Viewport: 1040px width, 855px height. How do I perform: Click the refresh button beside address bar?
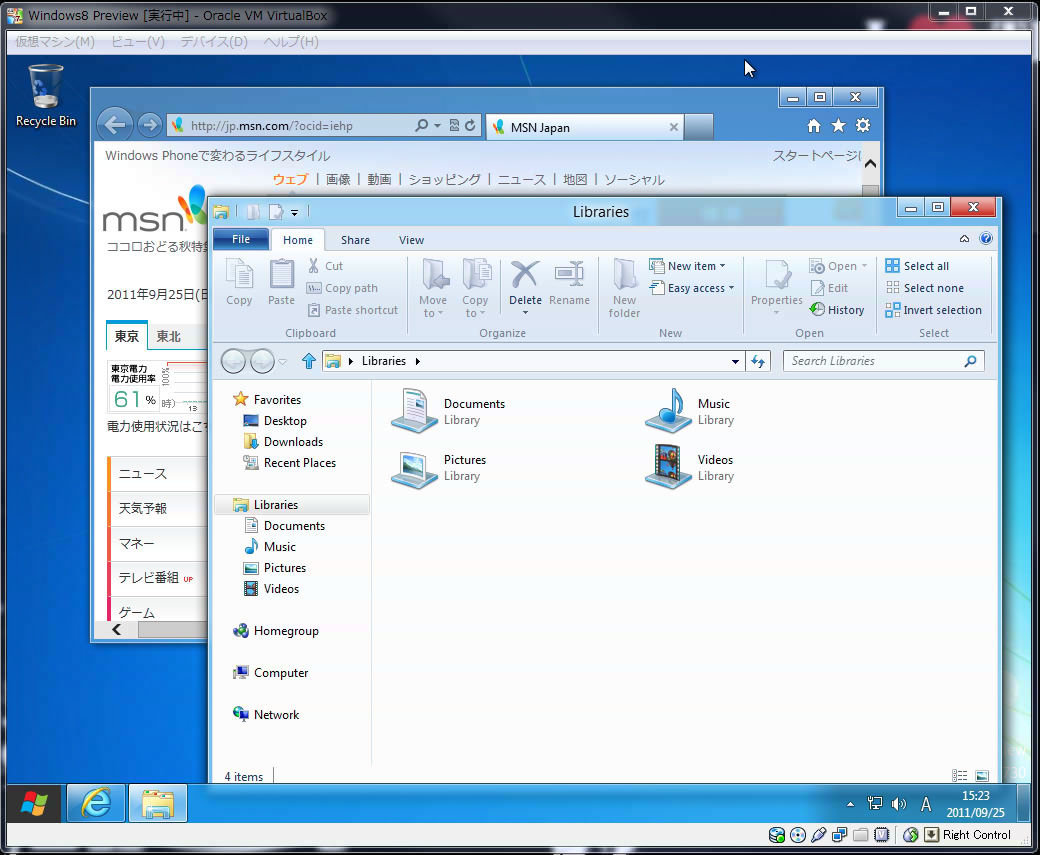pos(757,361)
